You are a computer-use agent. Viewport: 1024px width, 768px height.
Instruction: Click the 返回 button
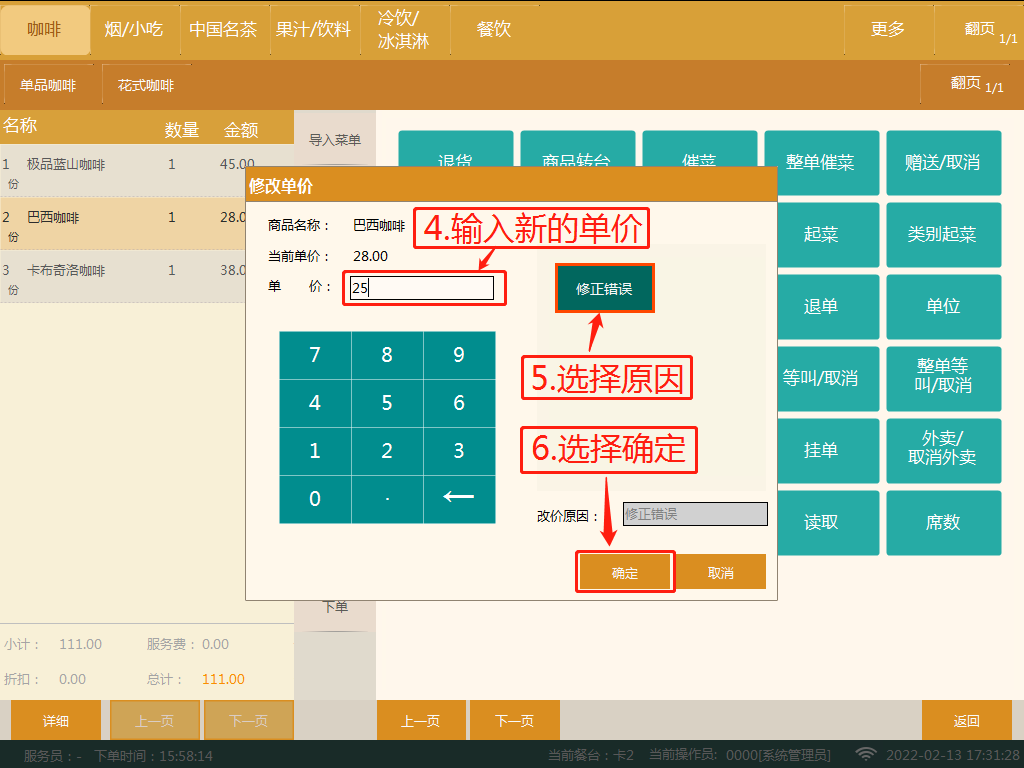(x=967, y=720)
